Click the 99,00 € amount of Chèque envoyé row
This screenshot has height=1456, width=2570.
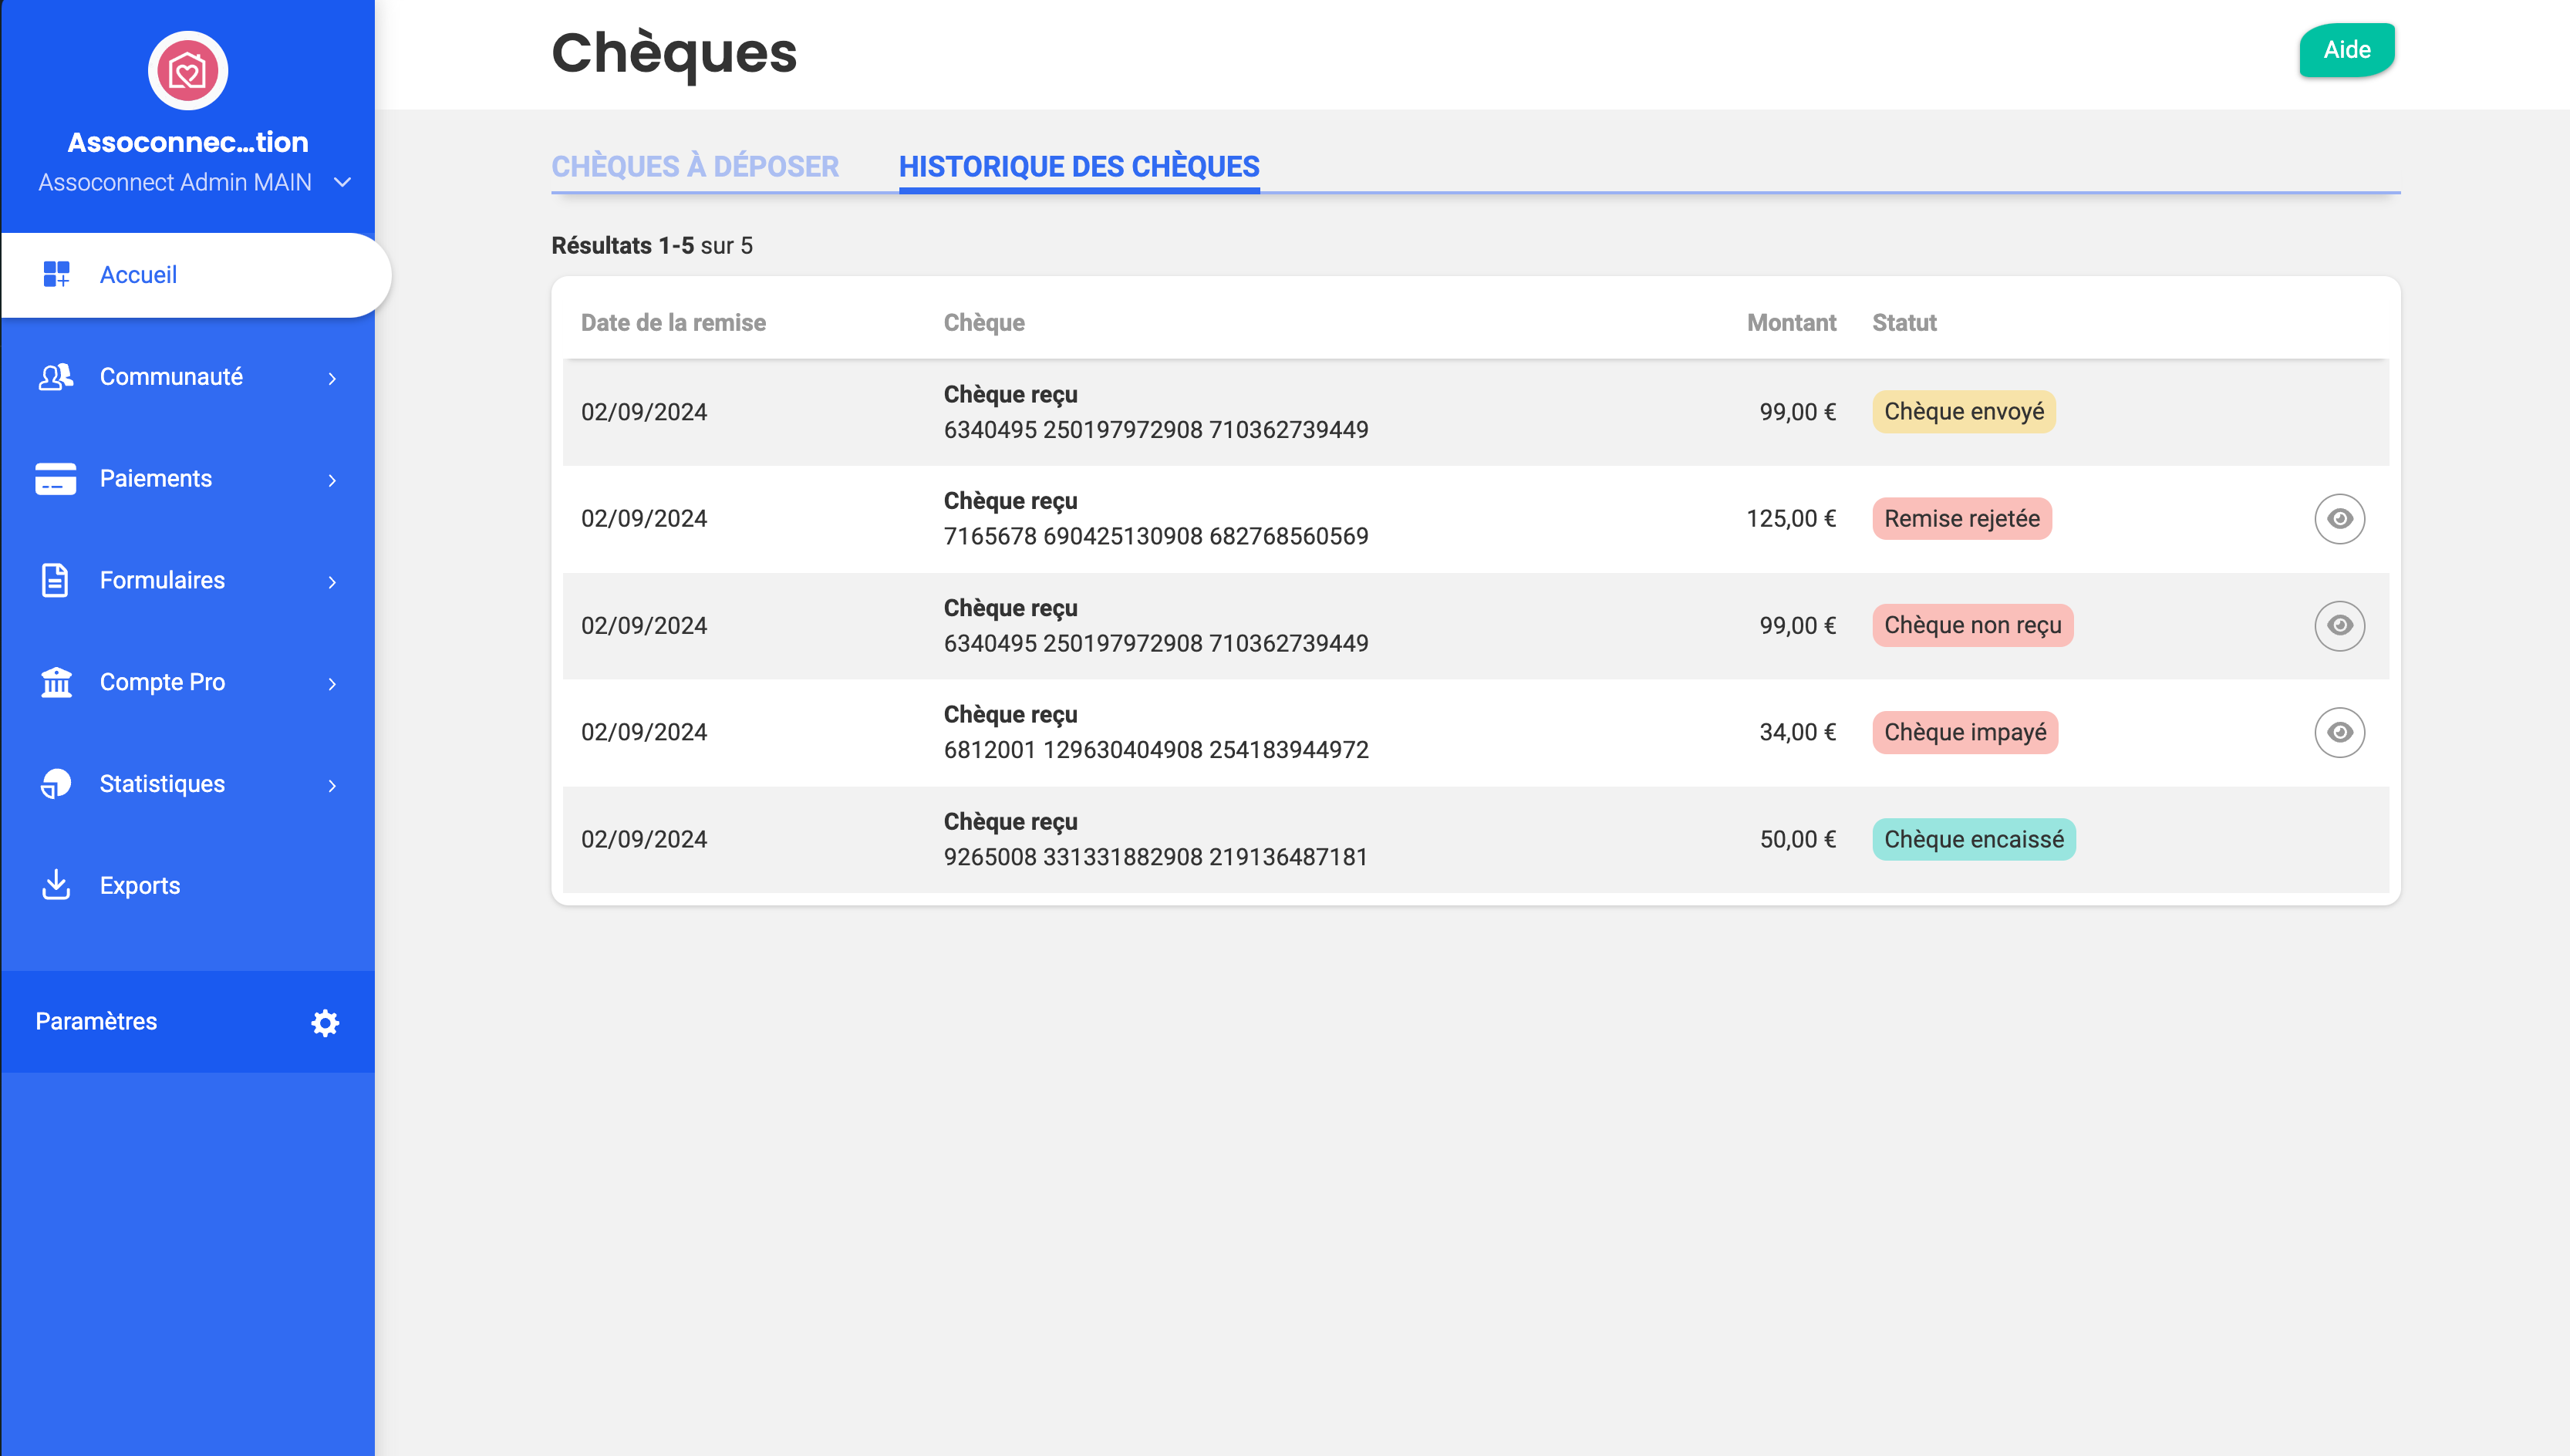click(x=1797, y=412)
